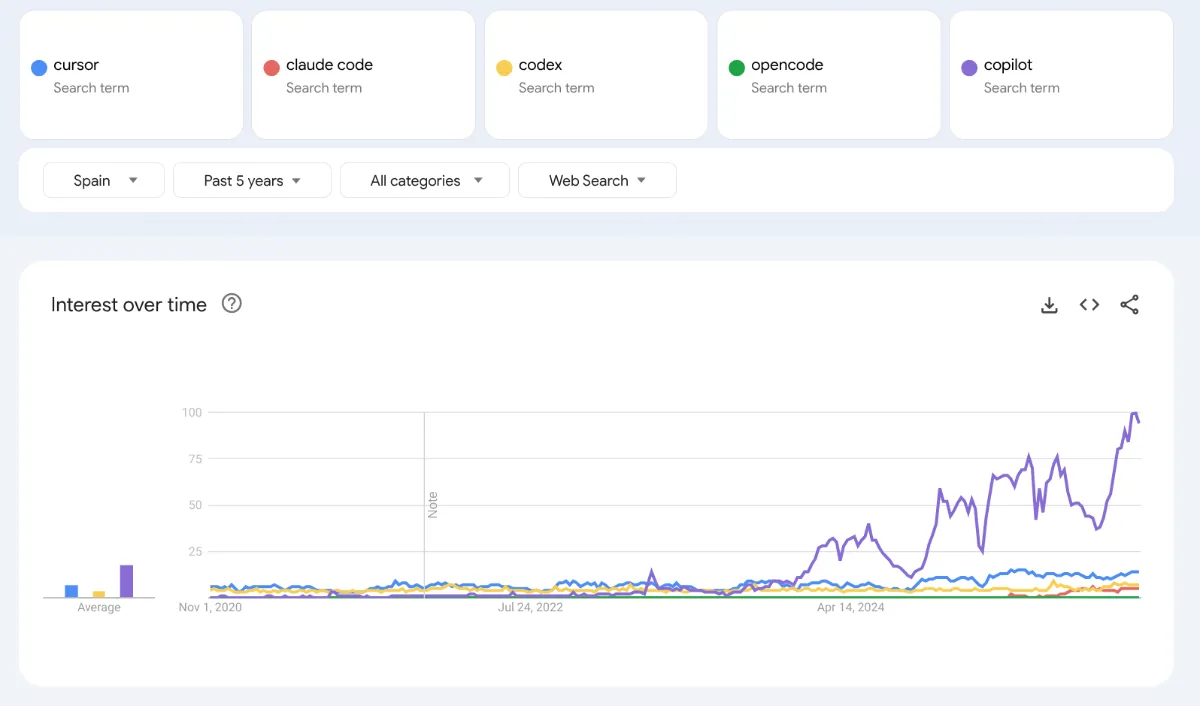Share the Interest over time chart
The image size is (1200, 706).
pyautogui.click(x=1129, y=305)
